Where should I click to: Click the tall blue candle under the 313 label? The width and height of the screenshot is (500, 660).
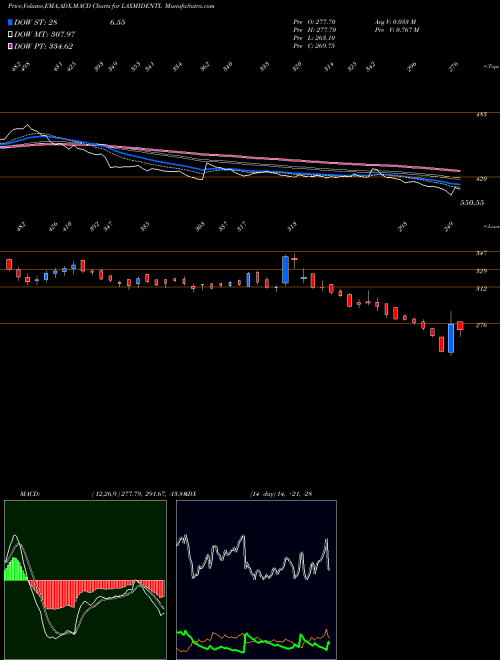coord(285,269)
